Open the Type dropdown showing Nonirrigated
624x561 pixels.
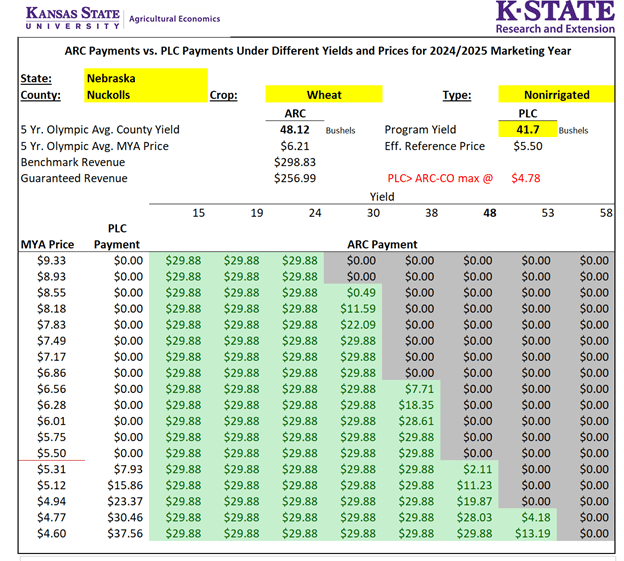(x=553, y=95)
